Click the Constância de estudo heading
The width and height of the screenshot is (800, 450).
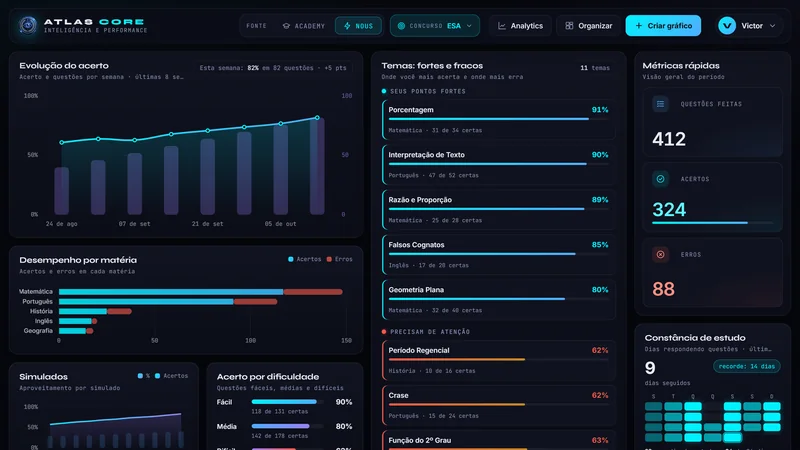[x=695, y=338]
